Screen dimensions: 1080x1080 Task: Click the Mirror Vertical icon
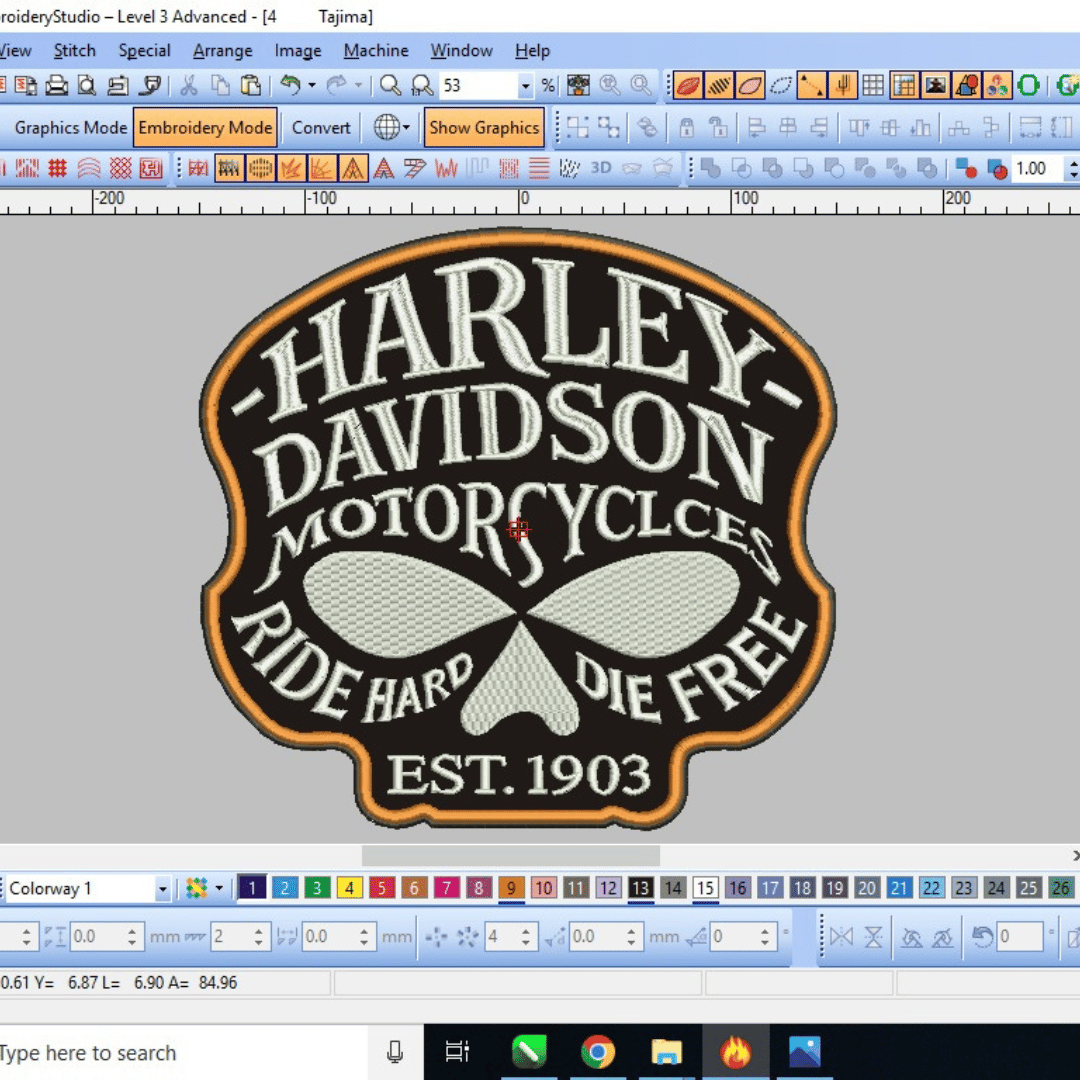[x=873, y=937]
